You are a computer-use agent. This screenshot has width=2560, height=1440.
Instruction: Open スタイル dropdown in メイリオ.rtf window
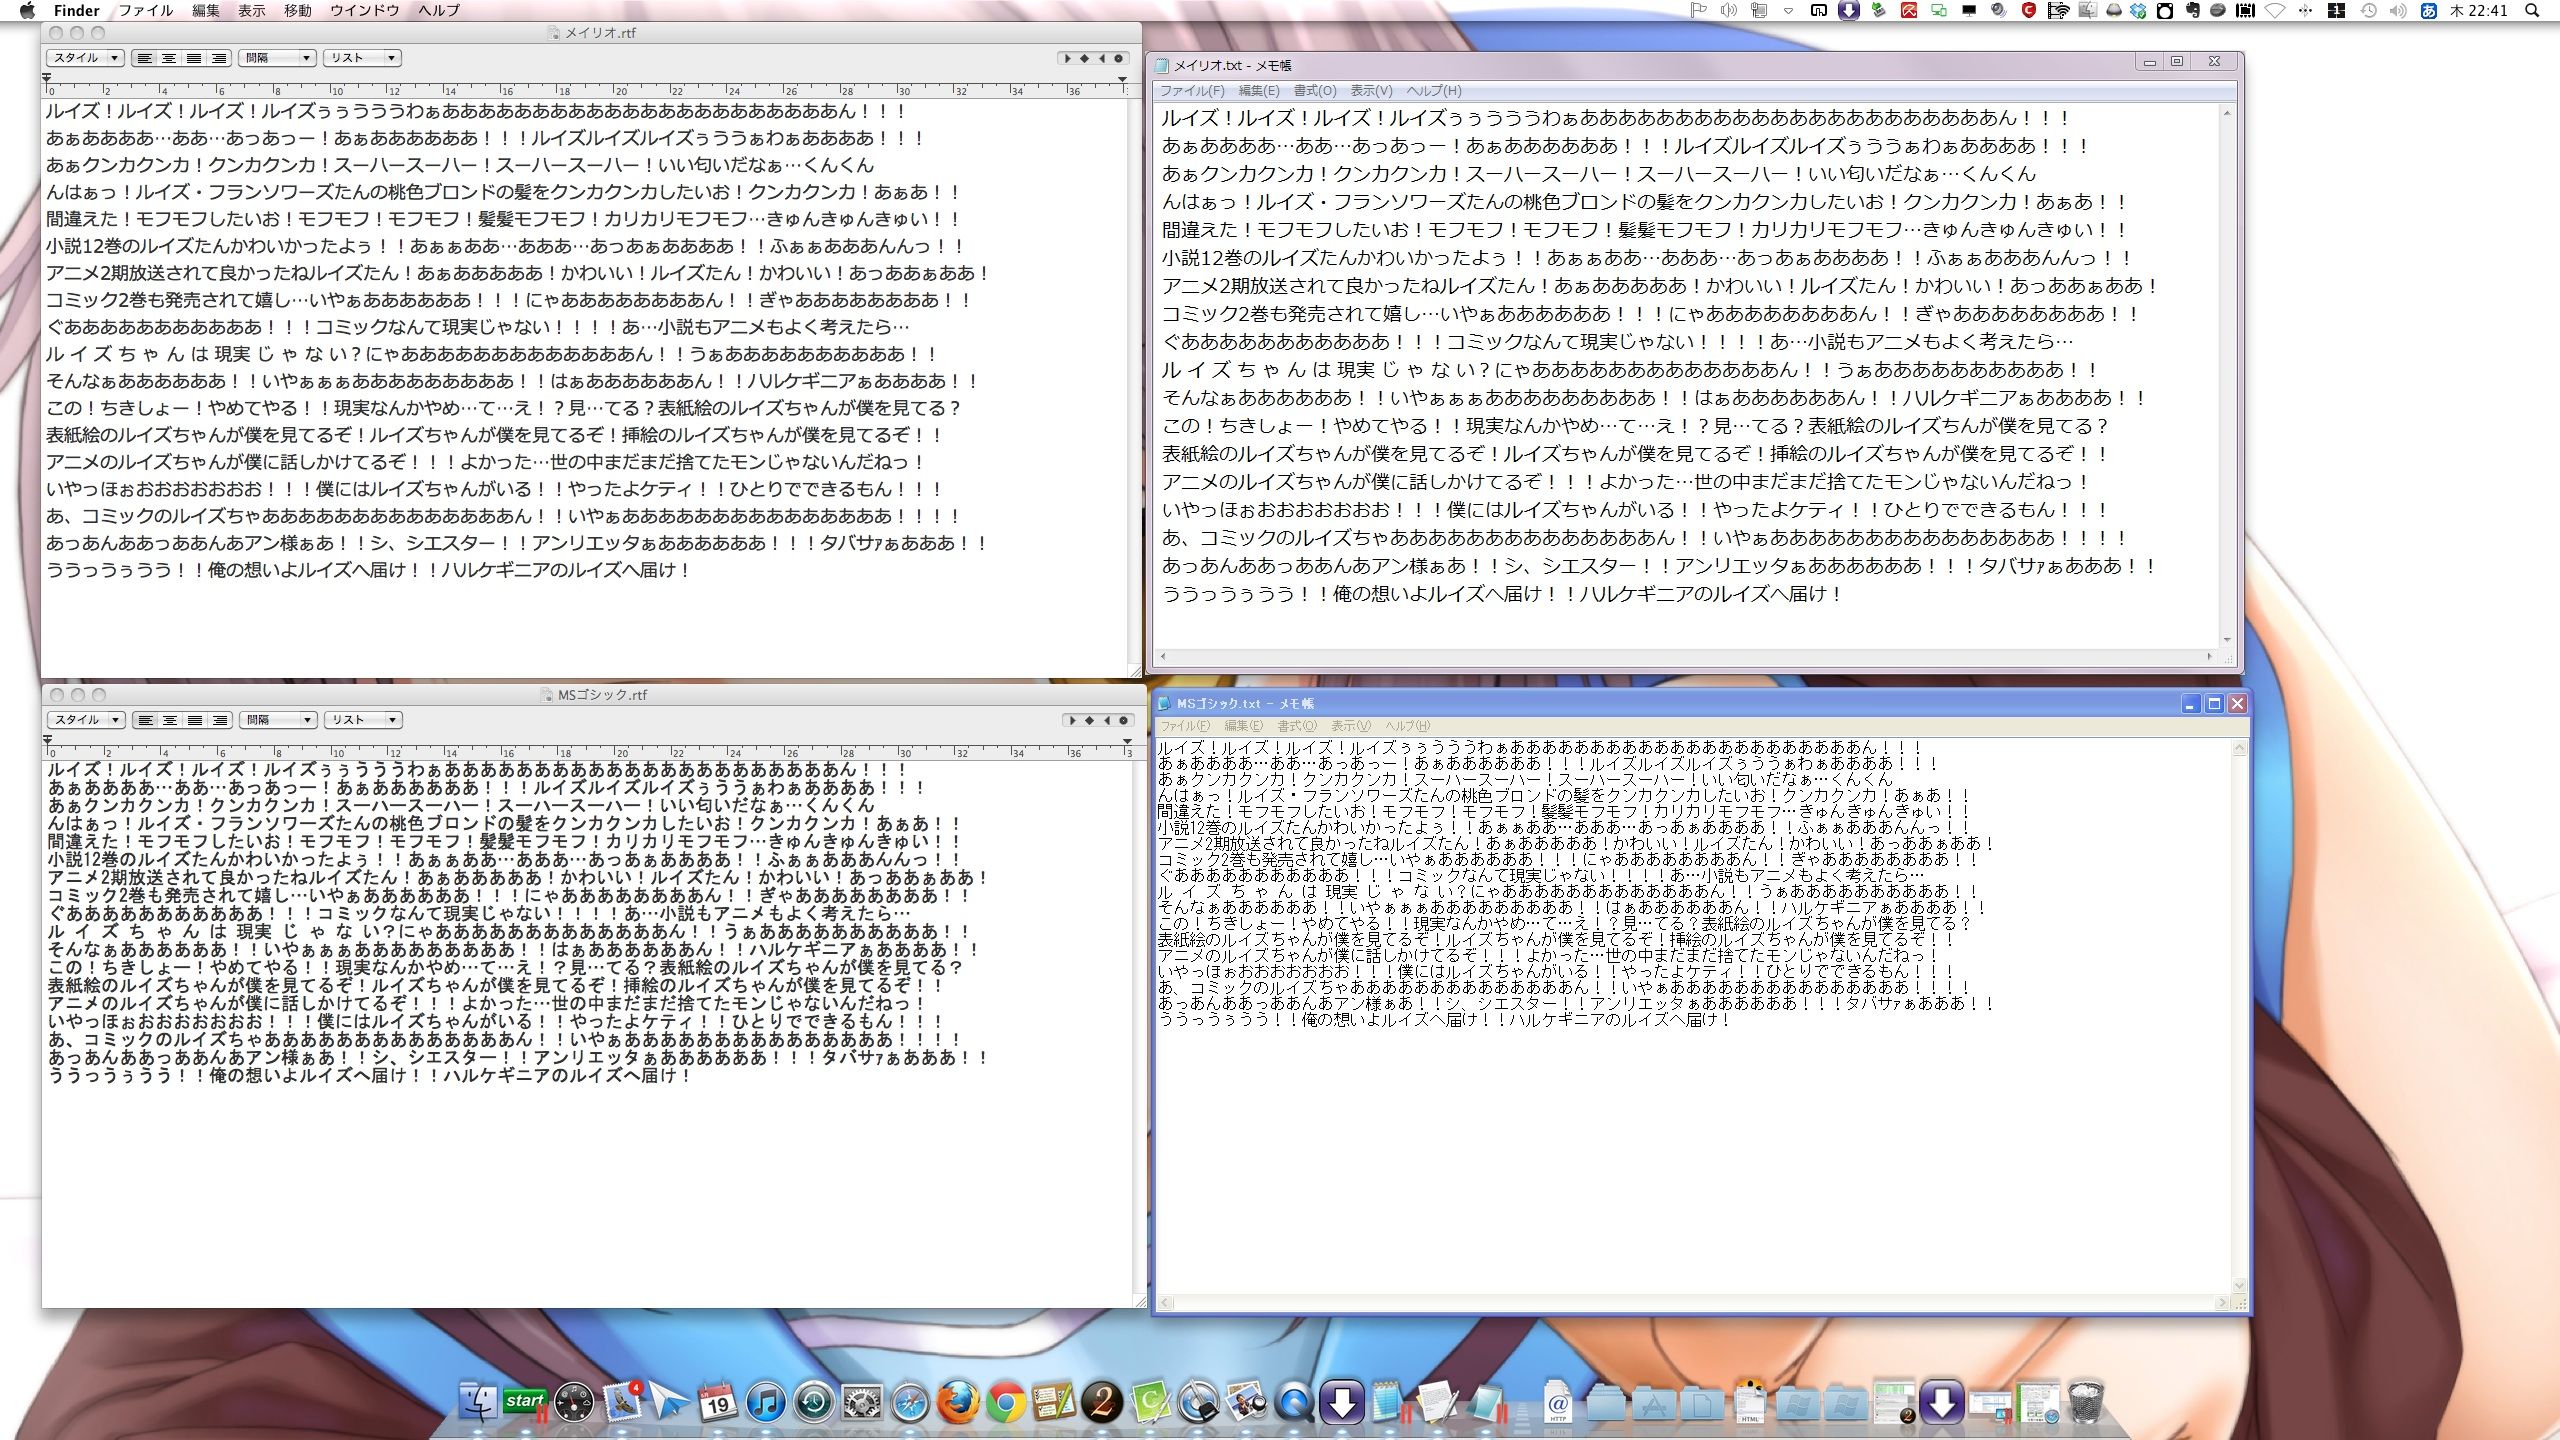click(x=85, y=58)
